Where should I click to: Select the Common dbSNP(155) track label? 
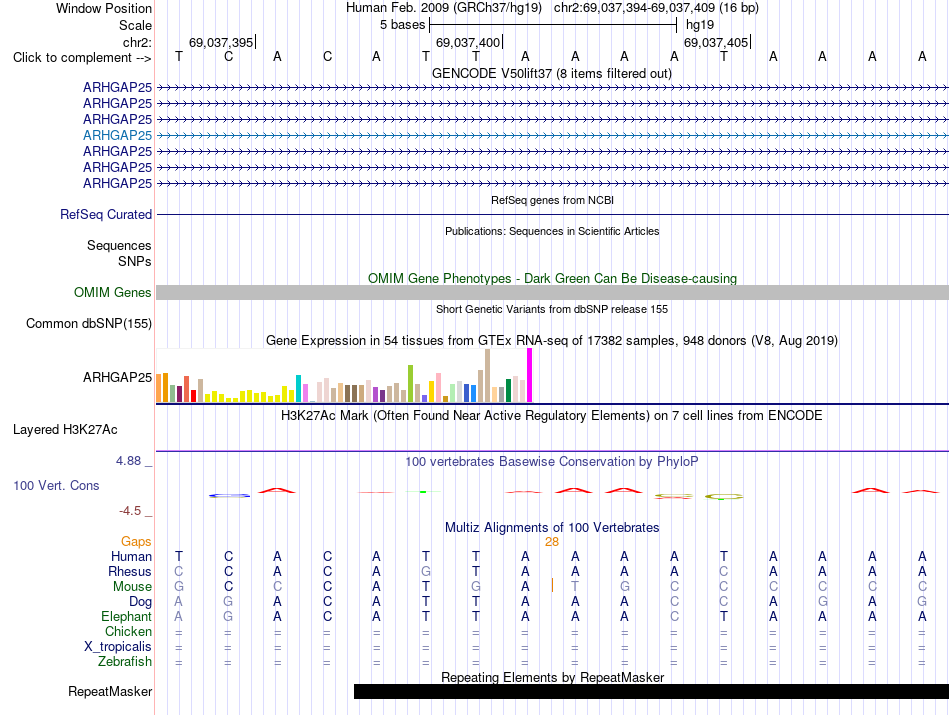coord(88,324)
